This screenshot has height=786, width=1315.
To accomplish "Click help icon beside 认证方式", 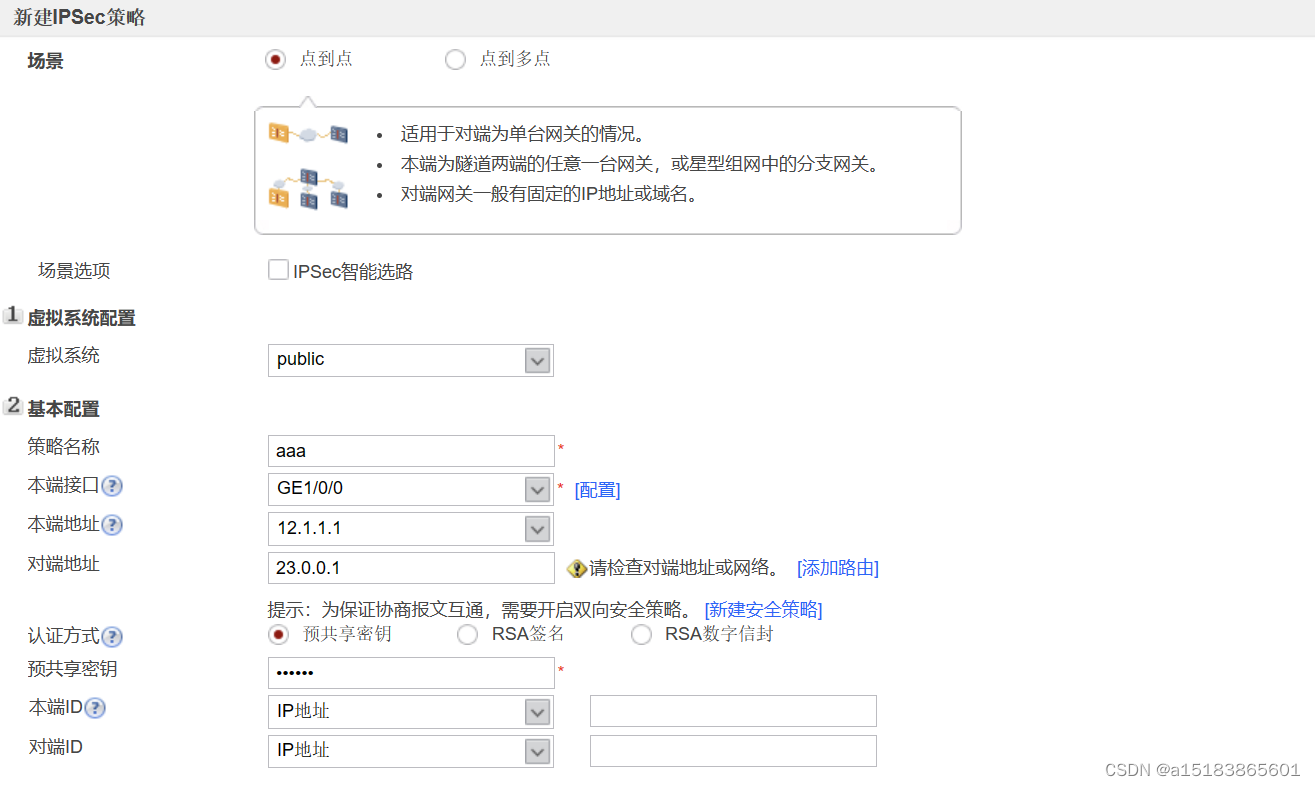I will [x=113, y=637].
